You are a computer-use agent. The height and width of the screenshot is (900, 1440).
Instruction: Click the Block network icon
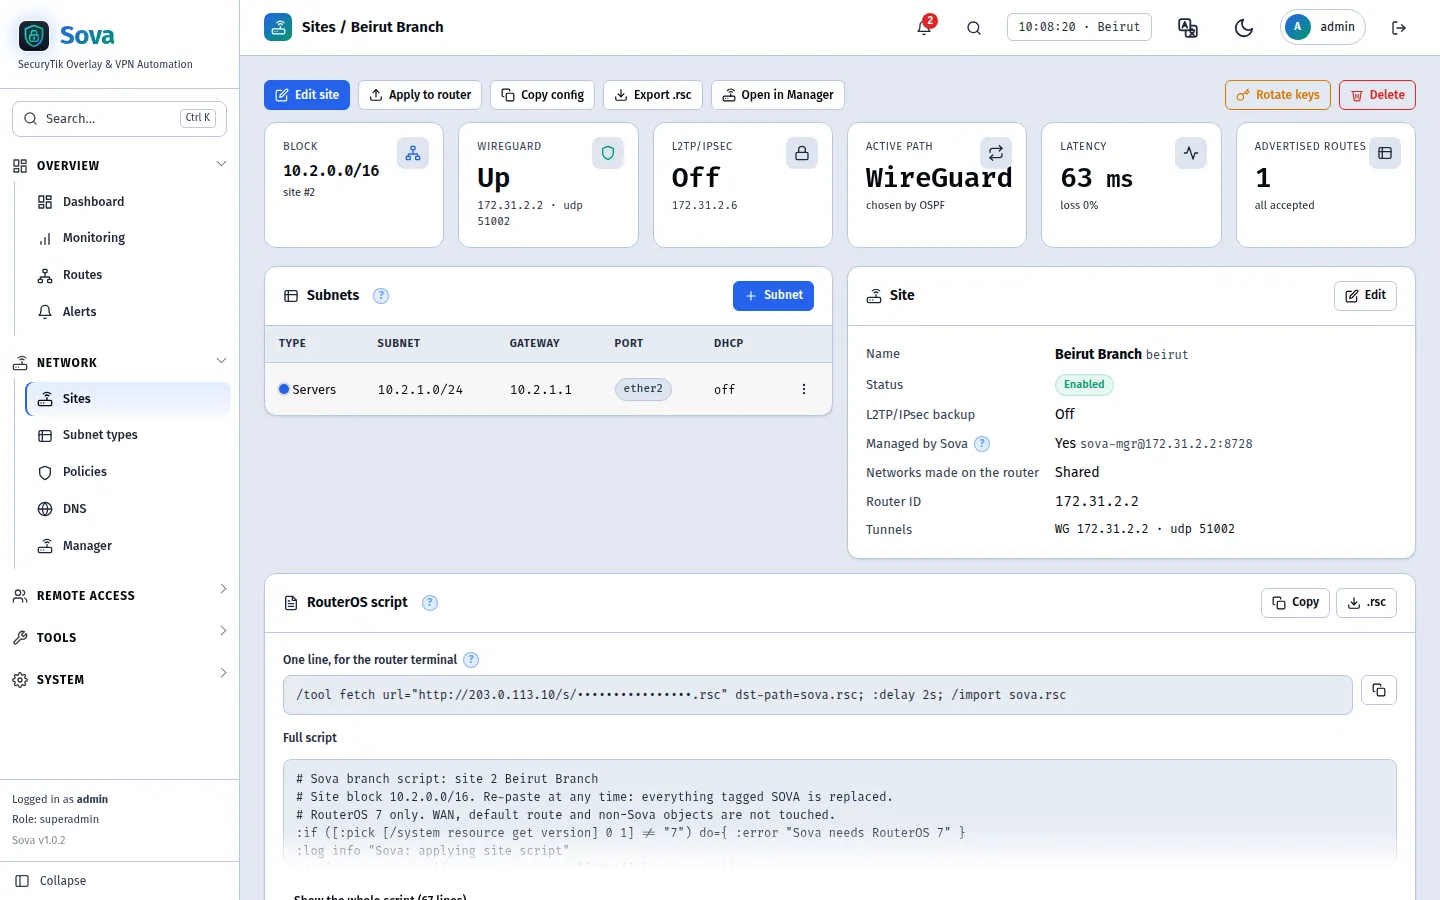[413, 153]
